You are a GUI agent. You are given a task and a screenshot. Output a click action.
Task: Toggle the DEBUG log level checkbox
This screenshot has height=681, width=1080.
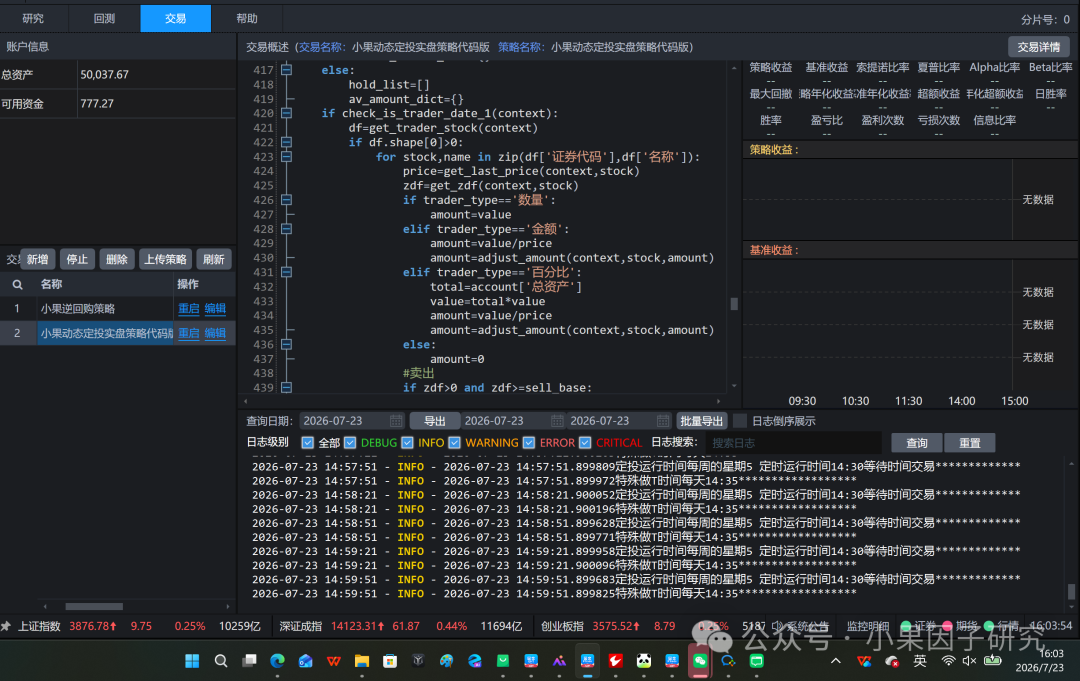point(350,443)
